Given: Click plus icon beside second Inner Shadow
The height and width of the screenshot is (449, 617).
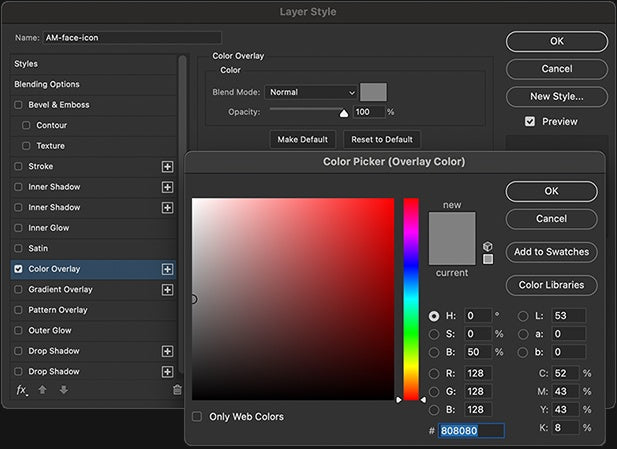Looking at the screenshot, I should click(x=167, y=207).
